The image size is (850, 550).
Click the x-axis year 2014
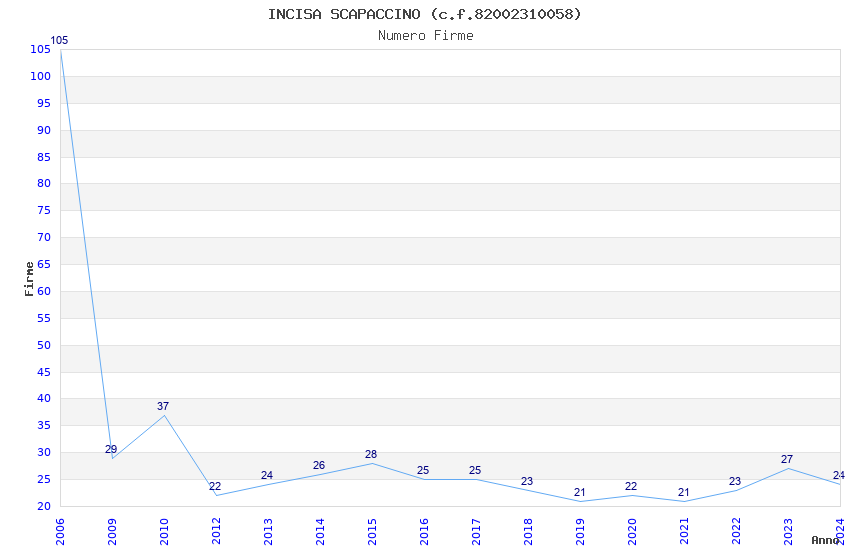(x=320, y=532)
